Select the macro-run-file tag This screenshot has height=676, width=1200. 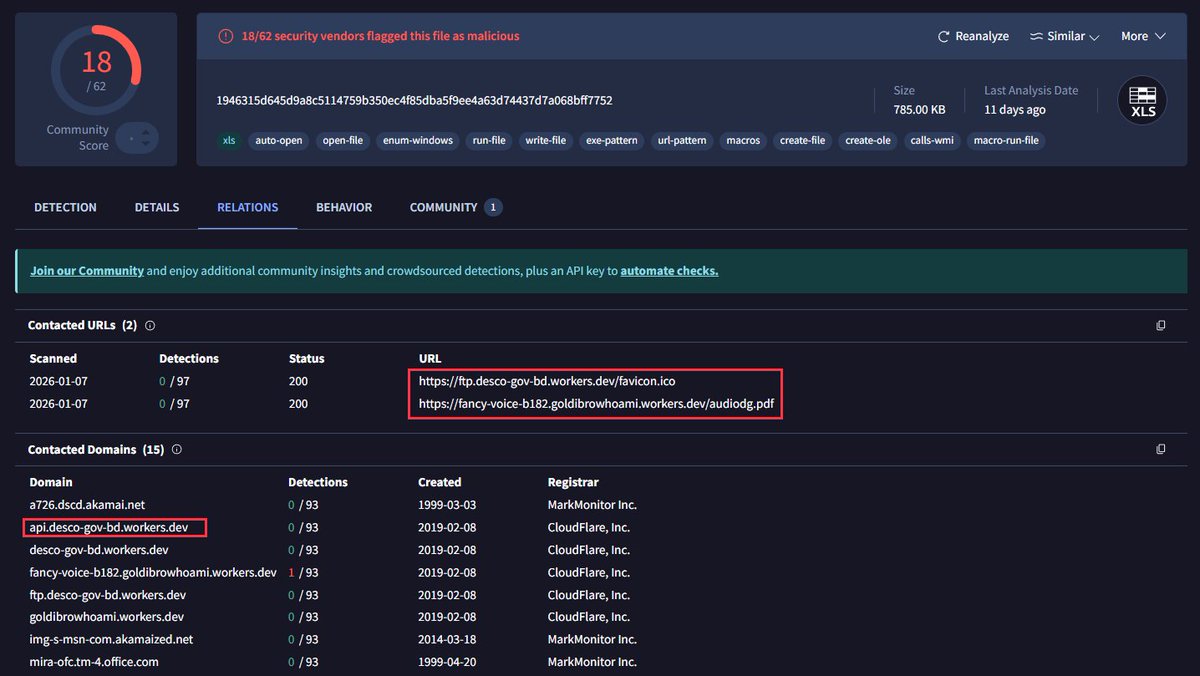1006,141
